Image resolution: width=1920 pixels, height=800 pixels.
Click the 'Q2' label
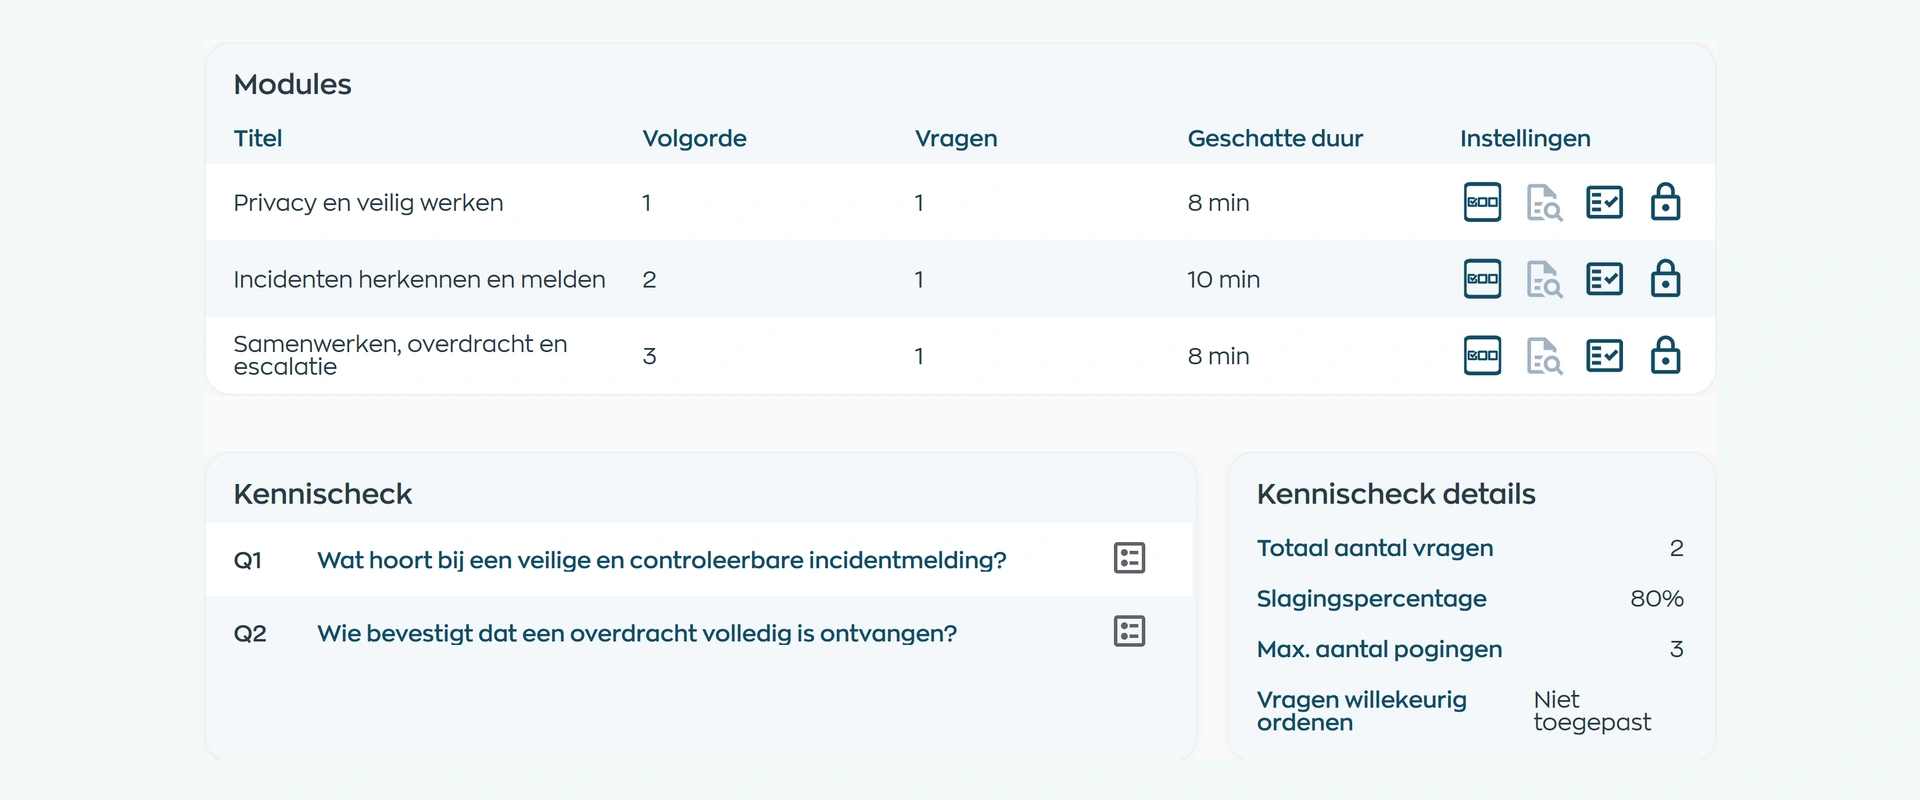[250, 633]
